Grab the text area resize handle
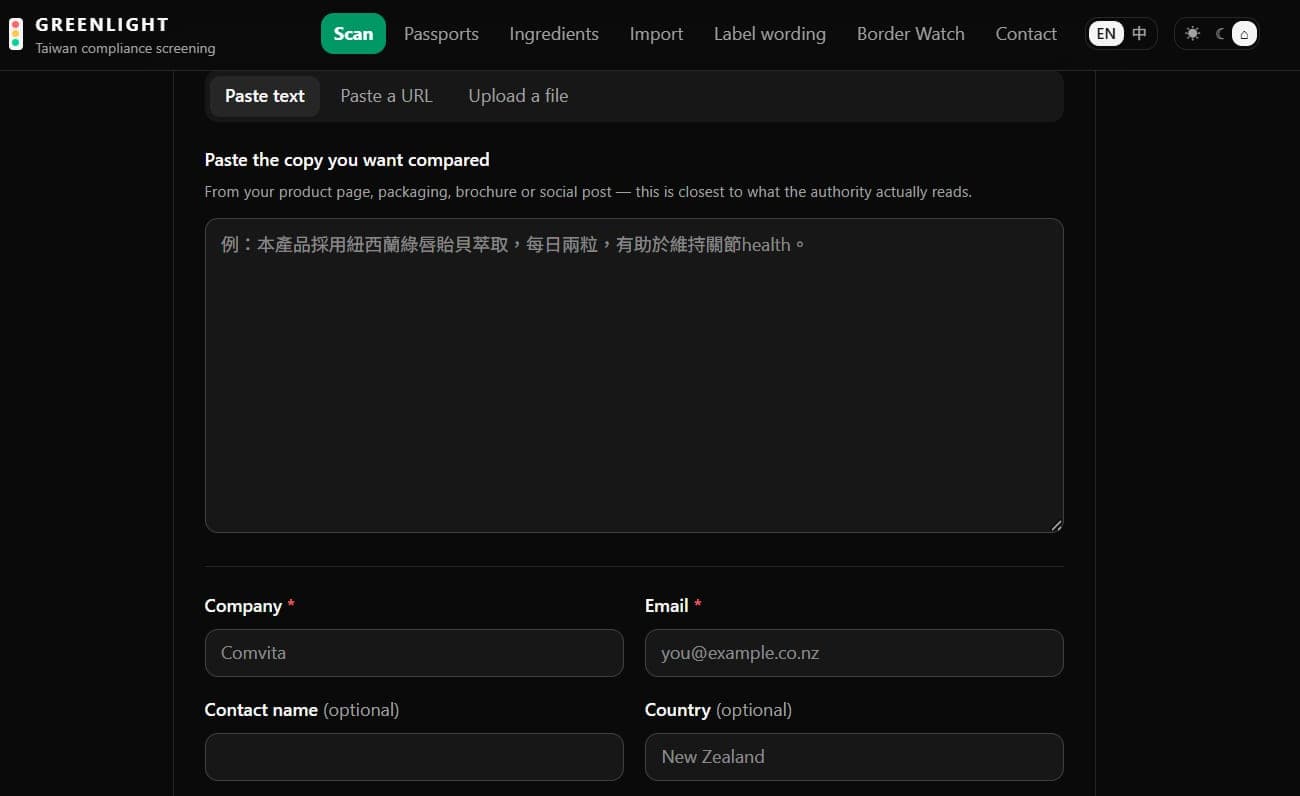The image size is (1300, 796). pyautogui.click(x=1056, y=525)
